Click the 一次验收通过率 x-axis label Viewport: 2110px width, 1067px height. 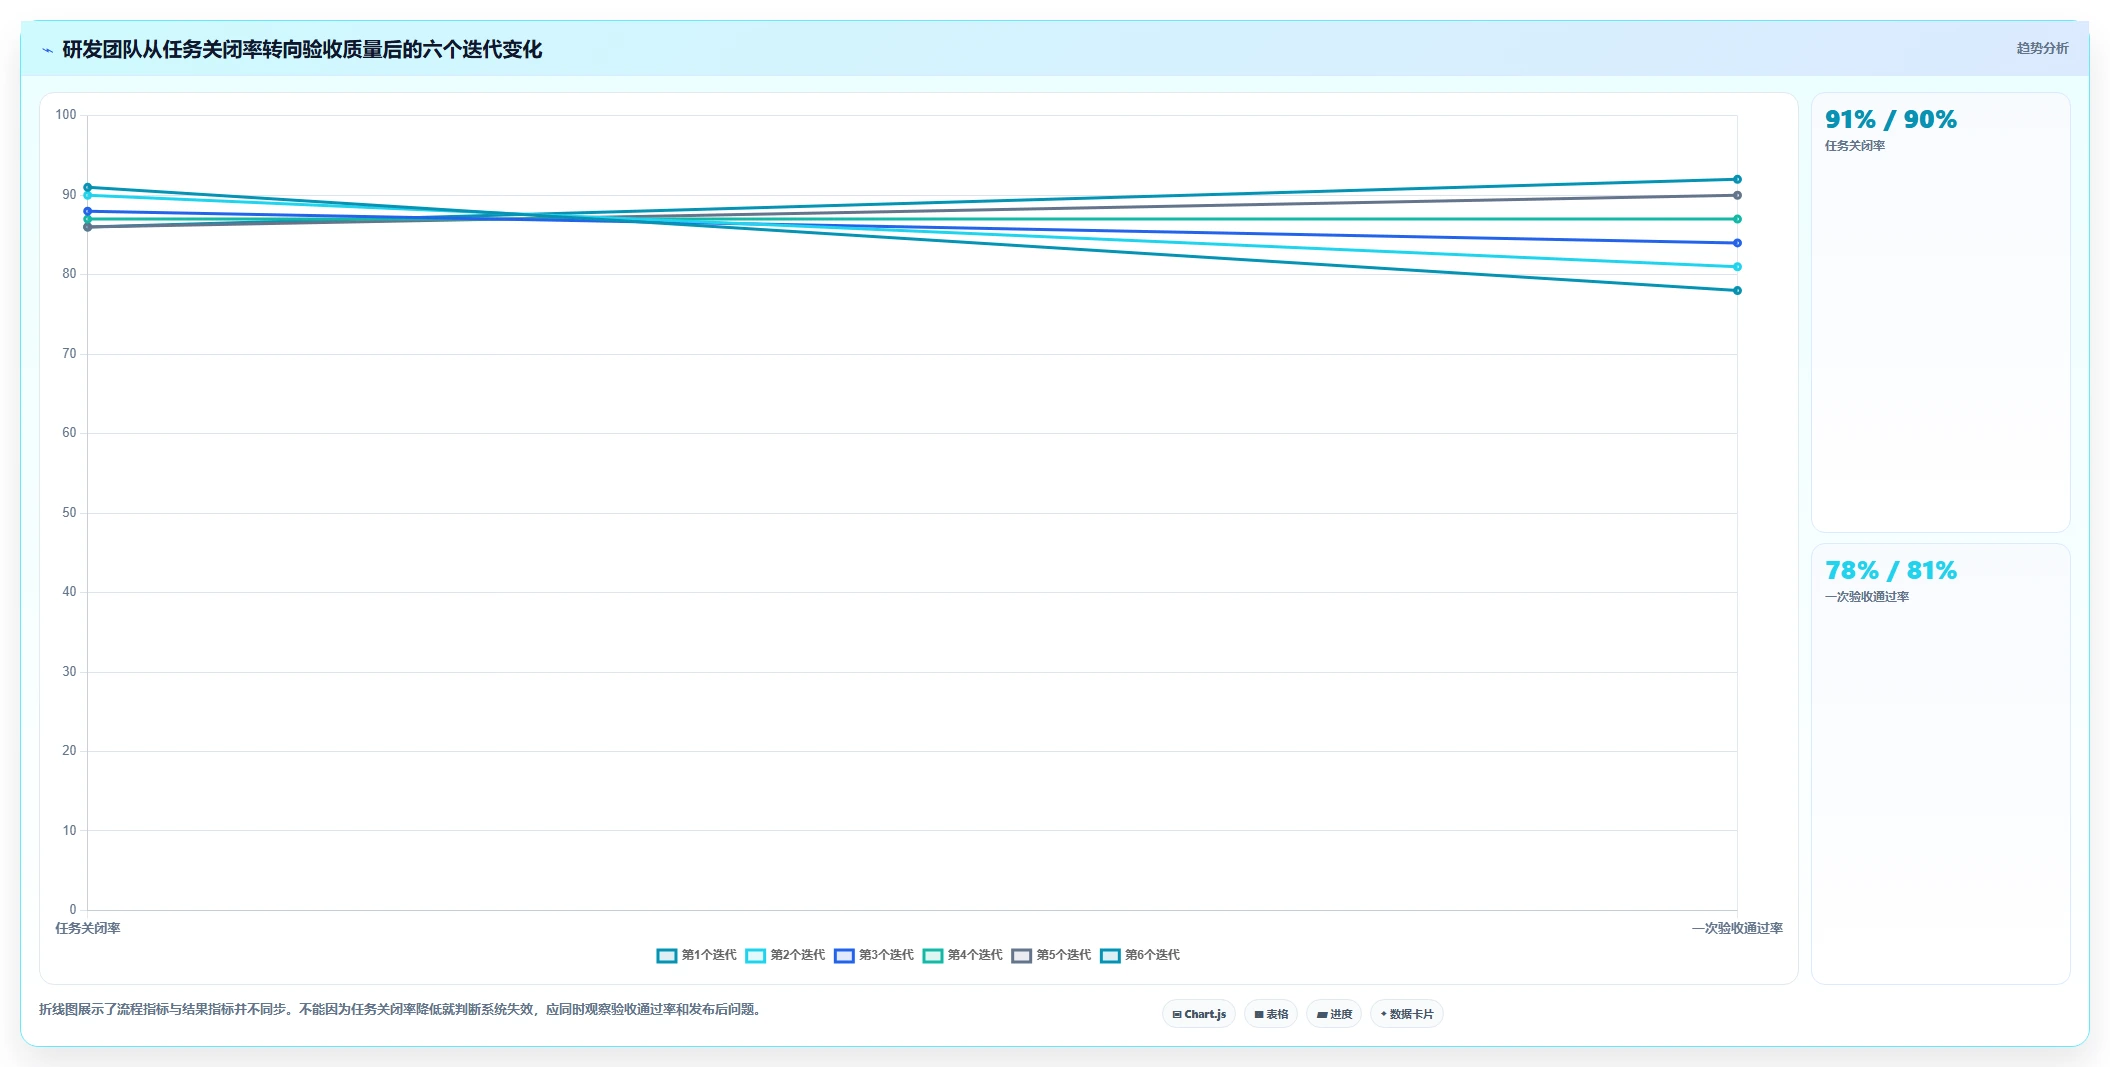[1737, 928]
